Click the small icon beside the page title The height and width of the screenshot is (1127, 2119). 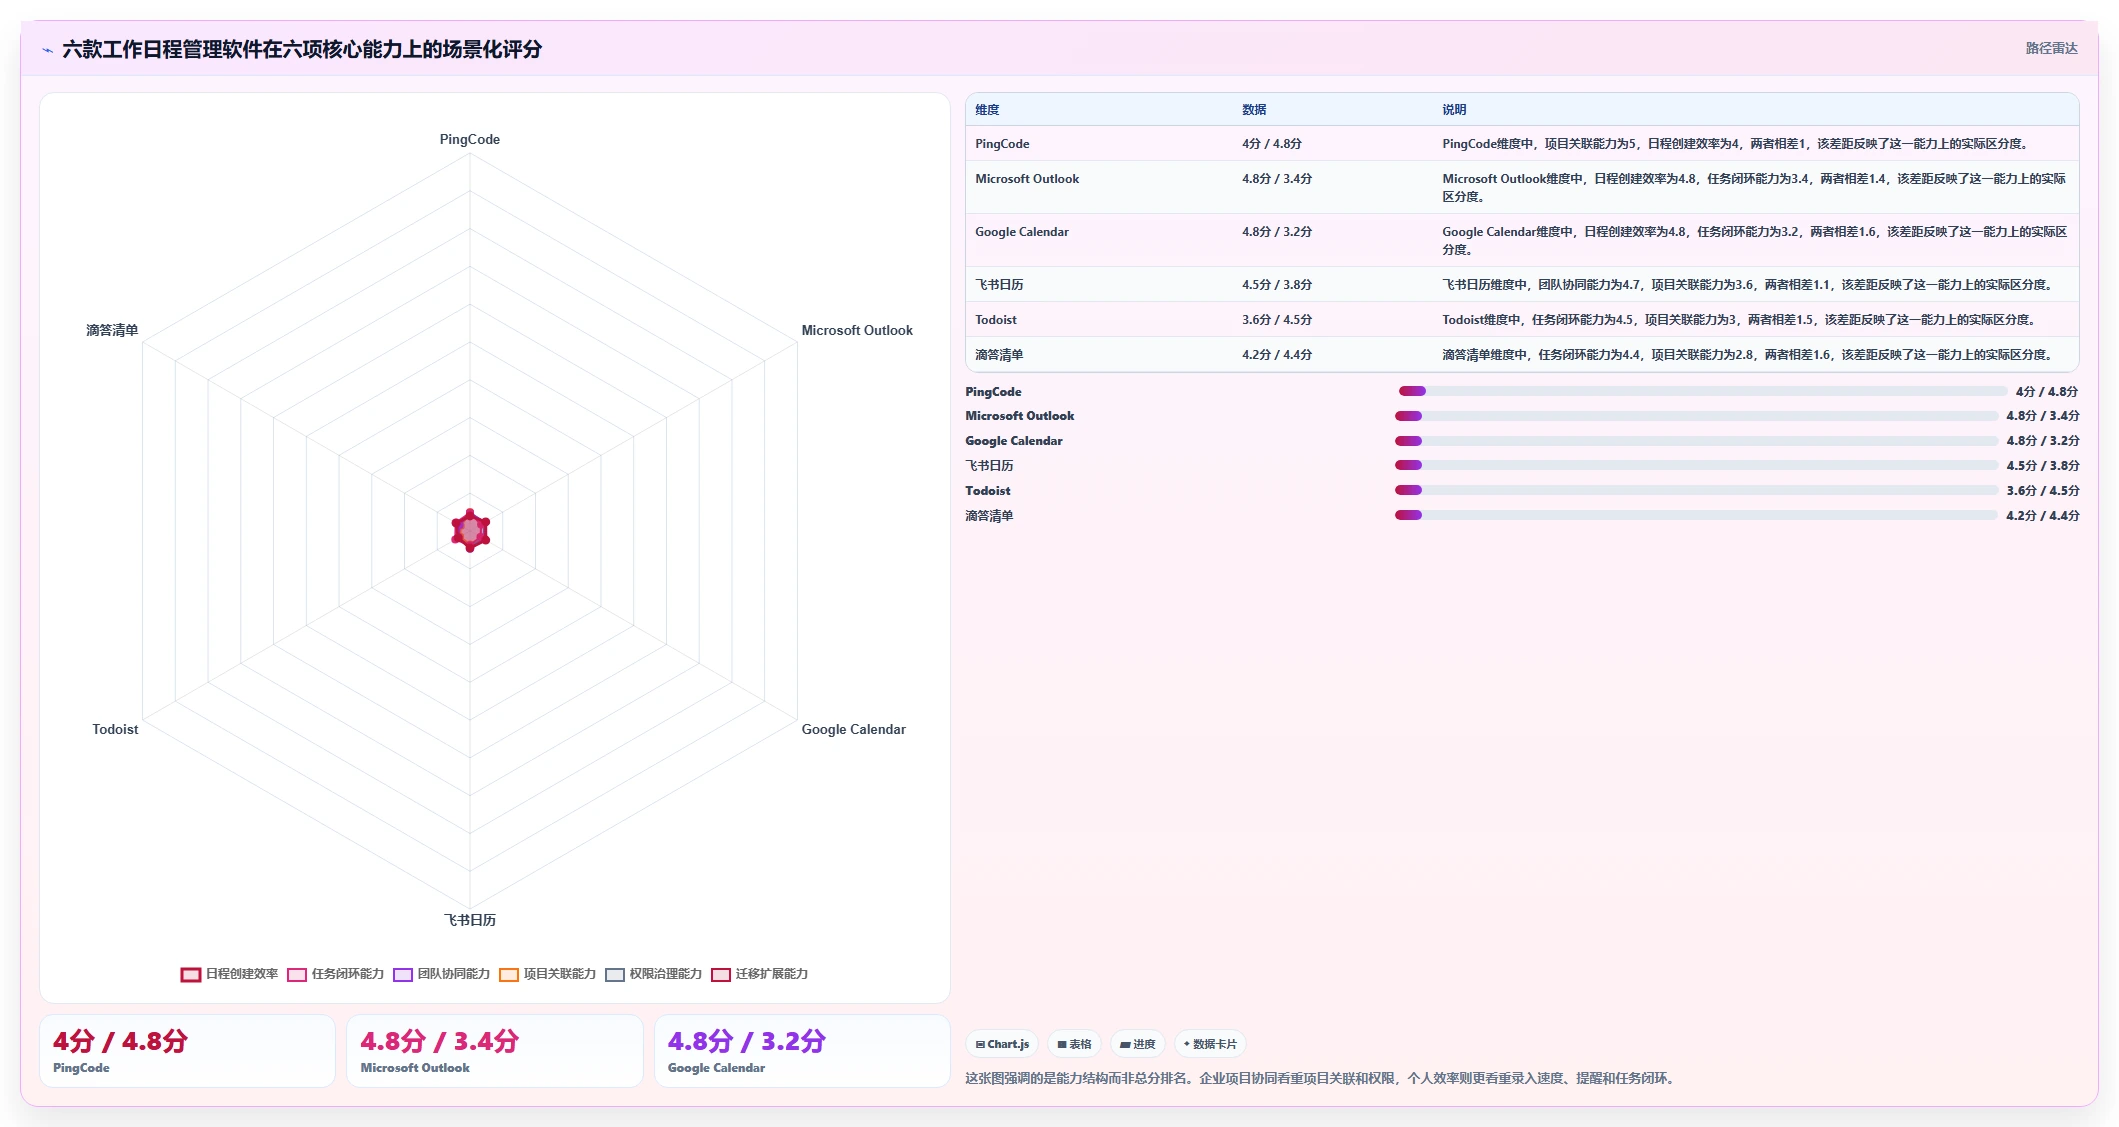(x=47, y=50)
